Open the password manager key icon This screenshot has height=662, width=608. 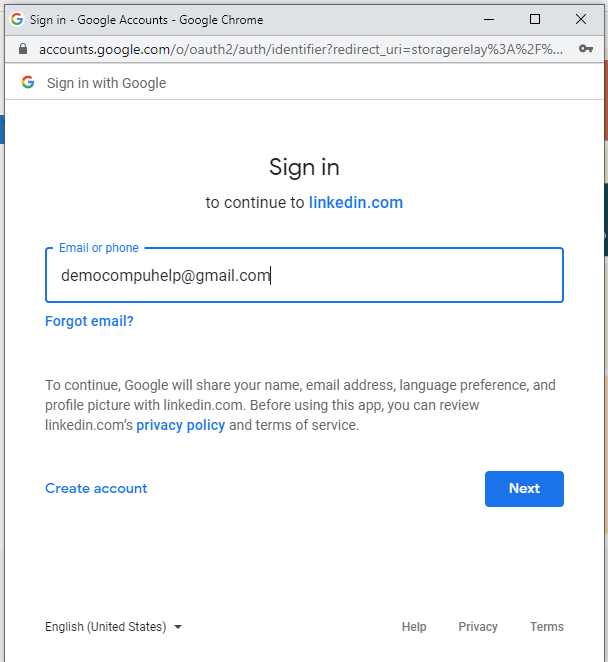pos(586,49)
